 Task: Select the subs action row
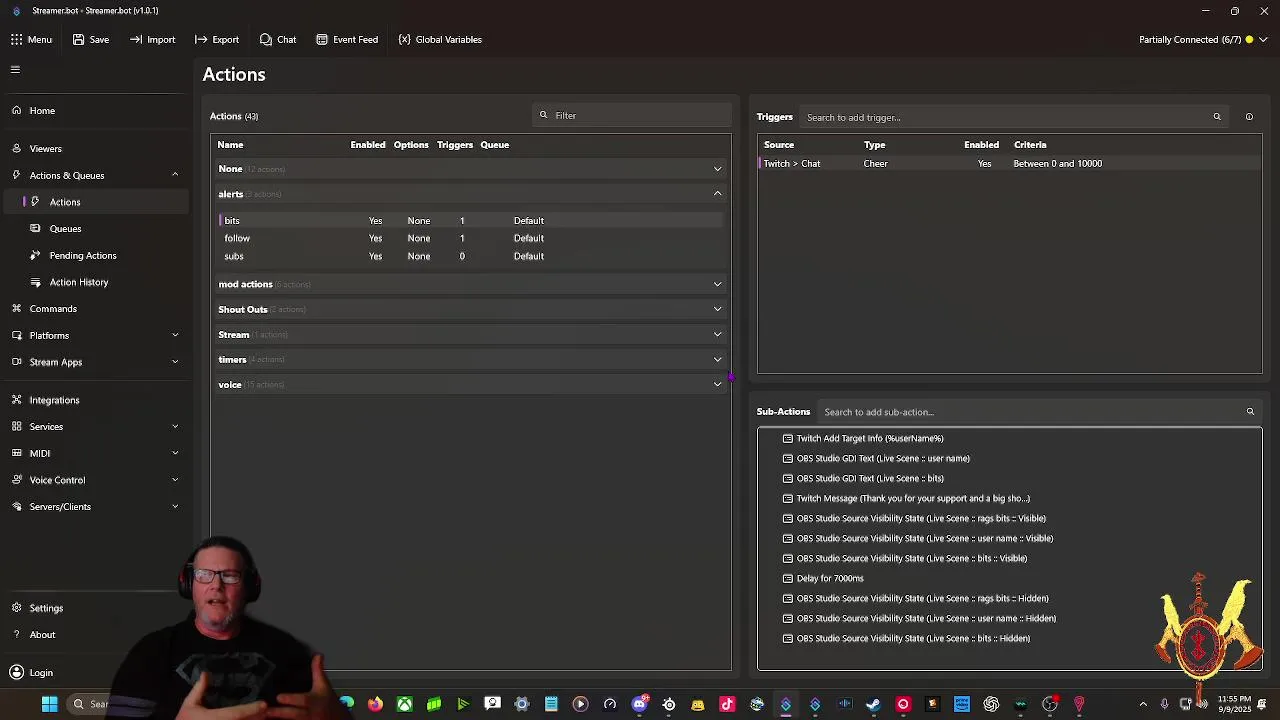pos(470,256)
